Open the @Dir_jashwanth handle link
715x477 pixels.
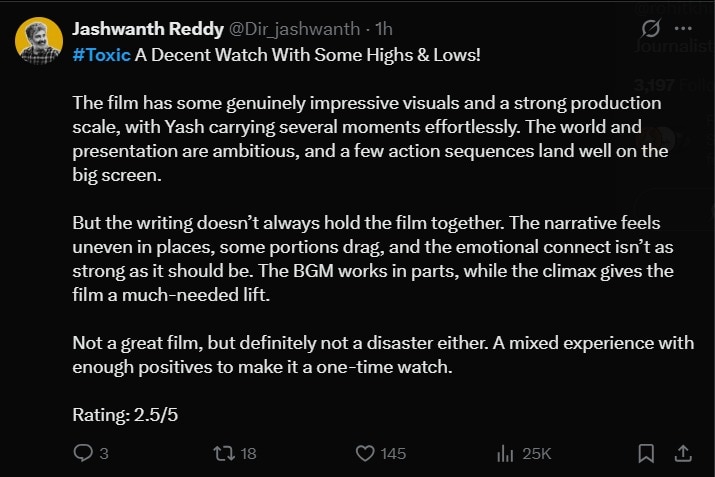point(294,29)
